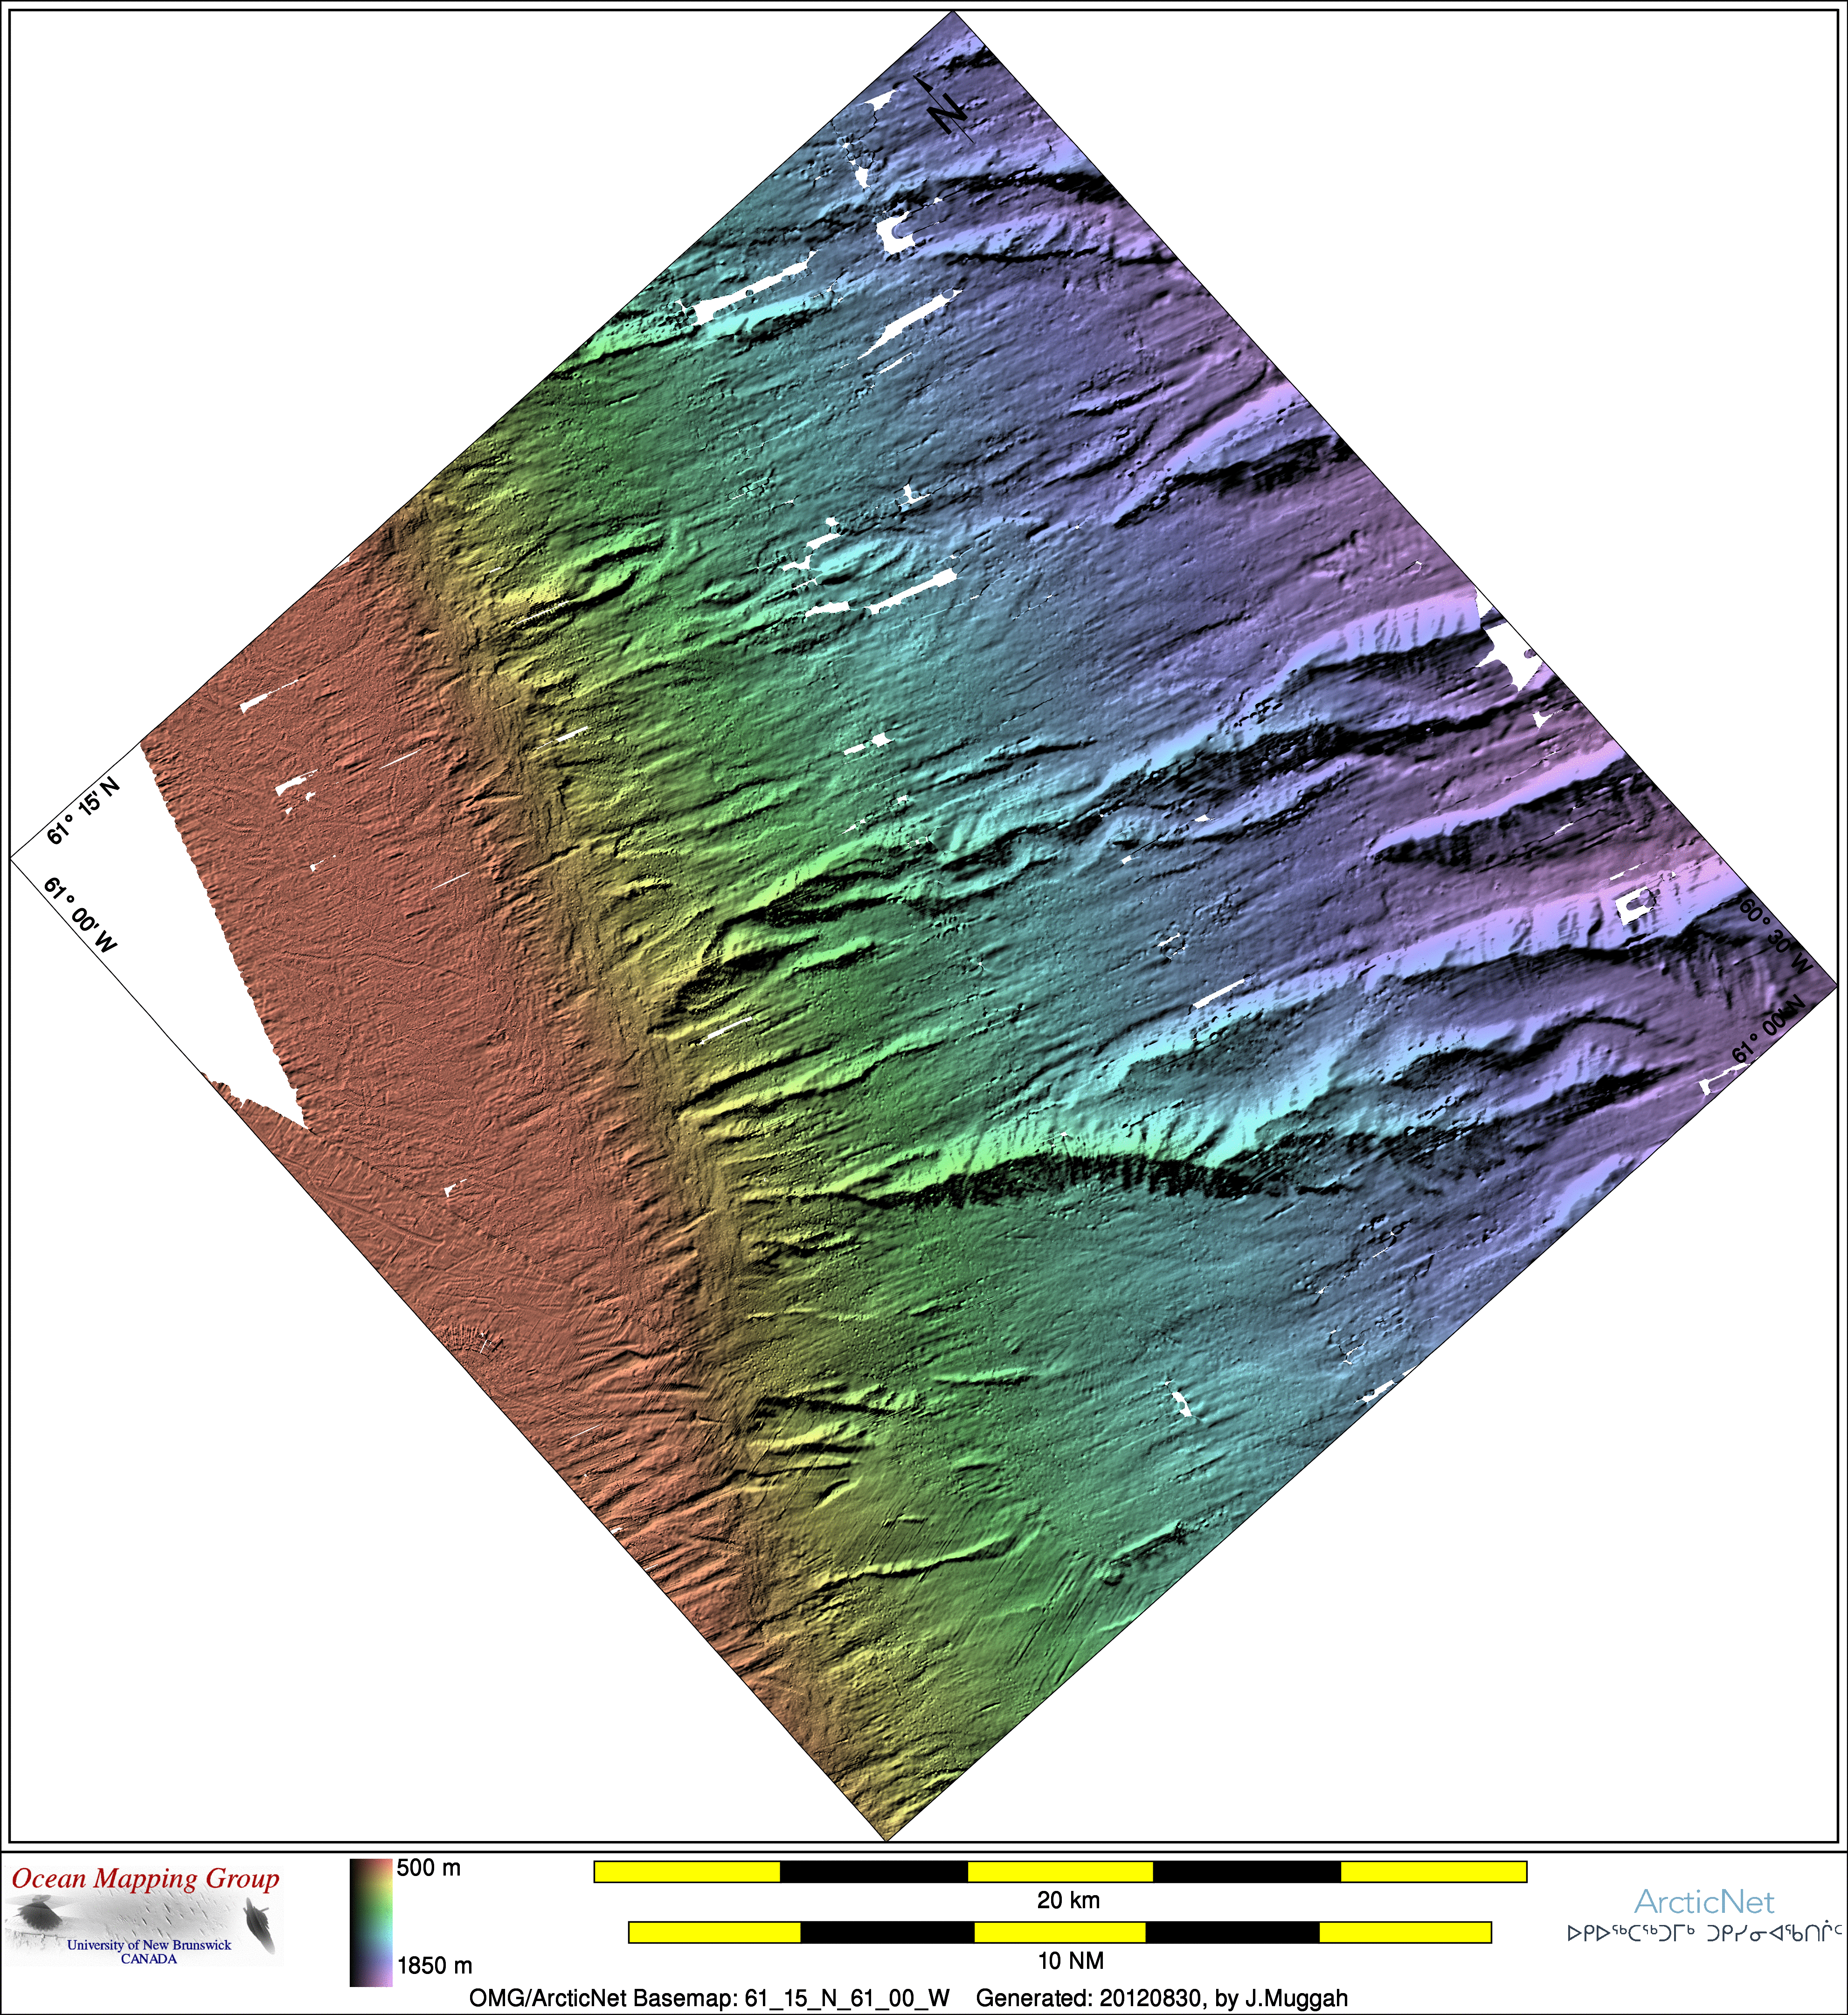
Task: Click the 1850 m depth label
Action: [x=434, y=1965]
